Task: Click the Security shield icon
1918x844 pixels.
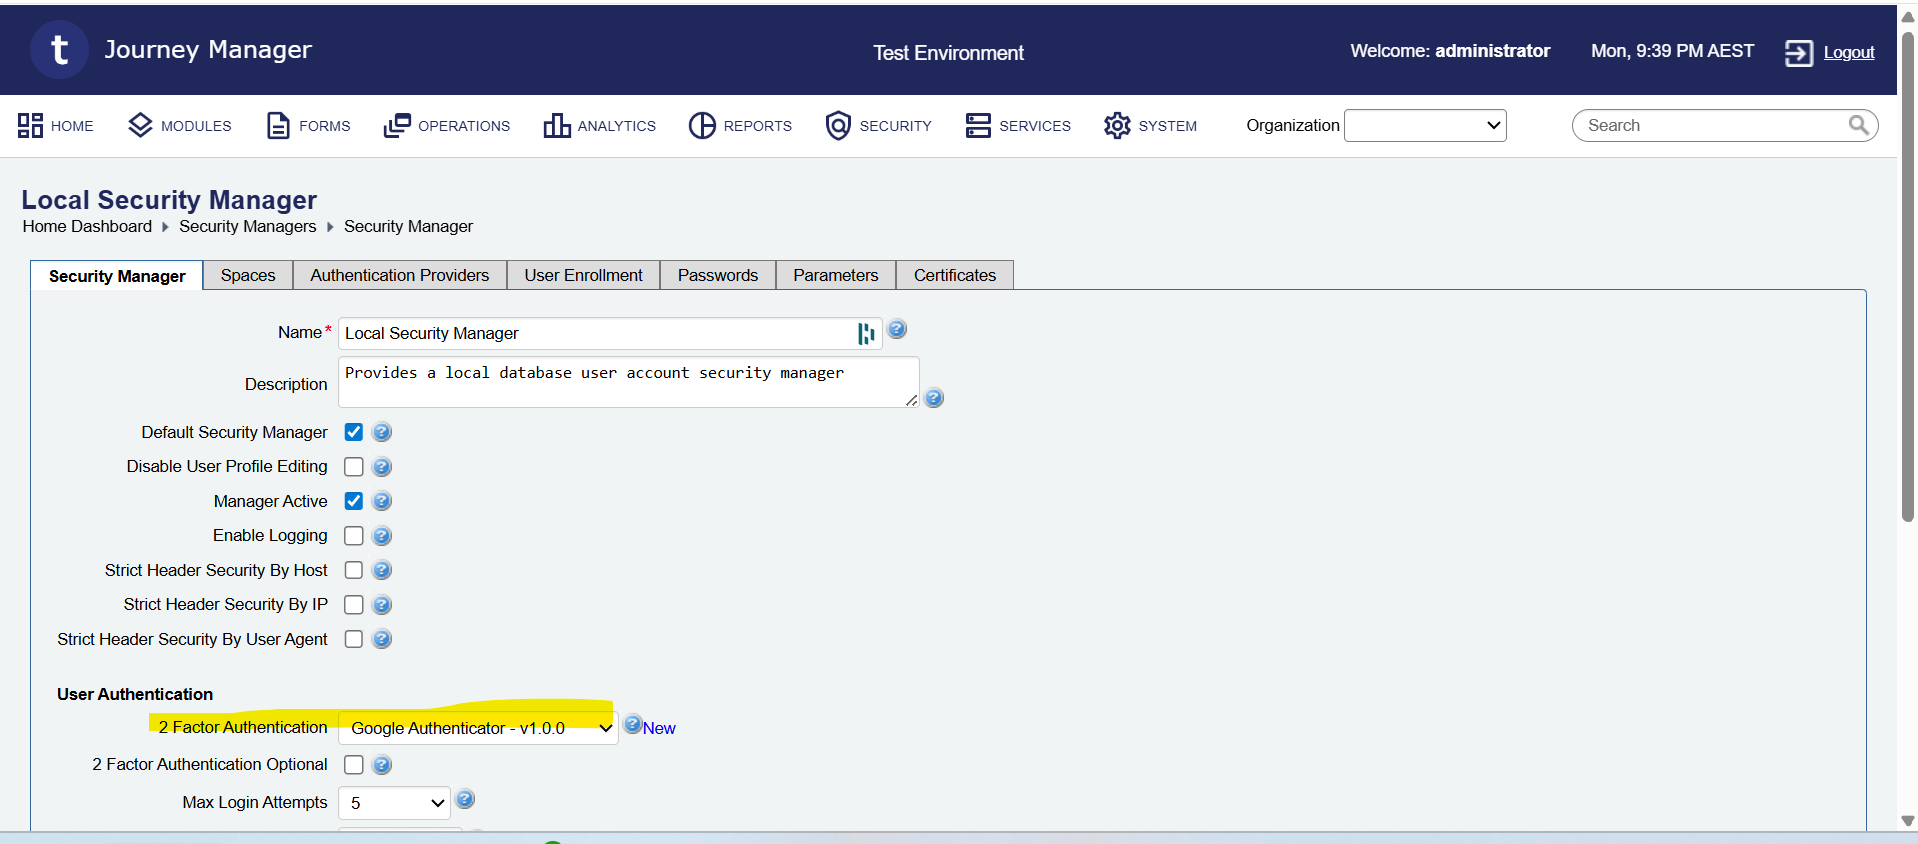Action: [838, 125]
